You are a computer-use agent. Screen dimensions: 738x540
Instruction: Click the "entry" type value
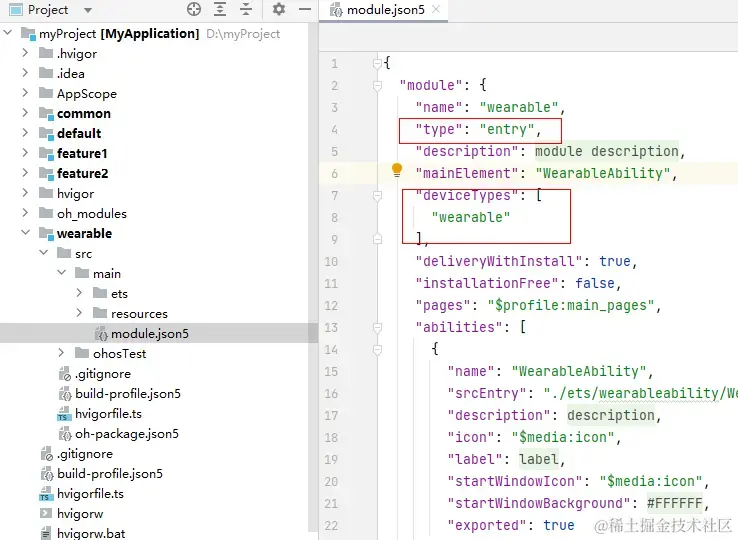tap(507, 129)
